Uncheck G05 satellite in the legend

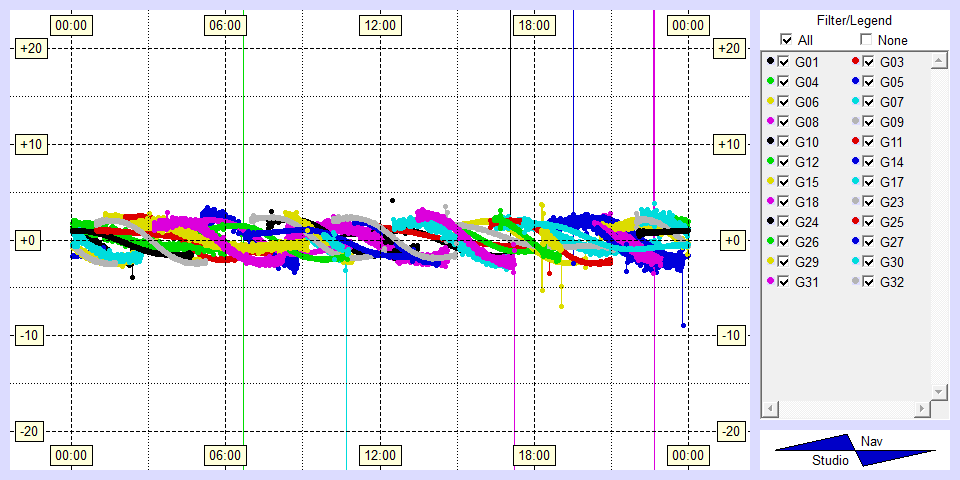click(x=869, y=82)
